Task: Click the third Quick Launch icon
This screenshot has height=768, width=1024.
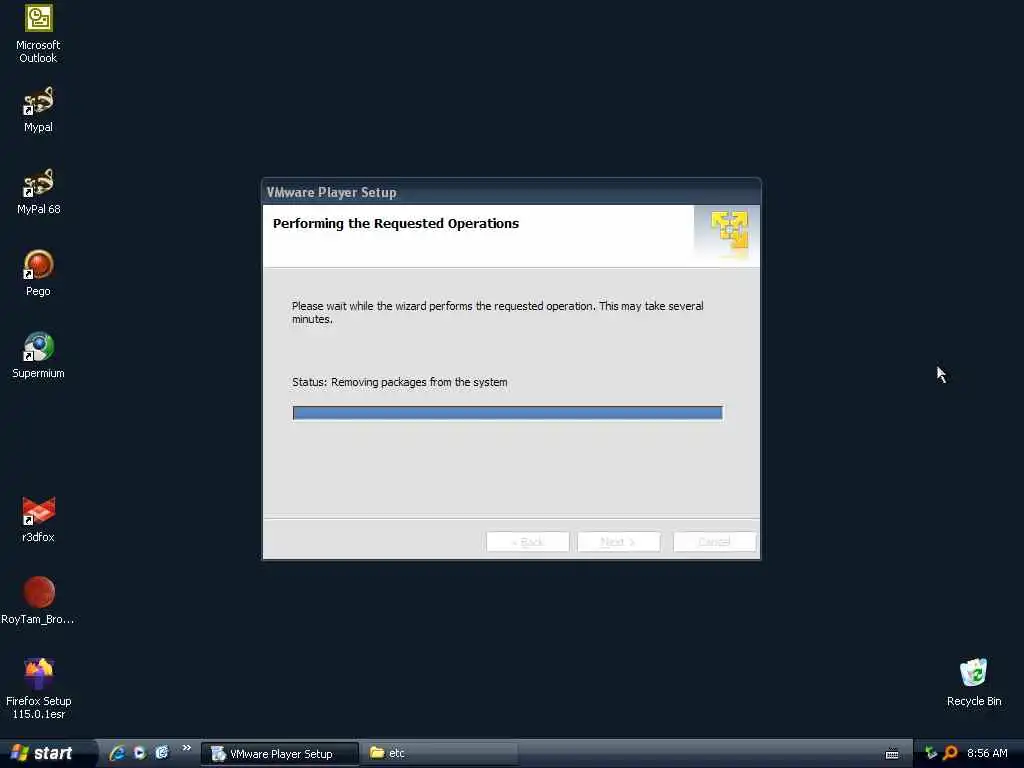Action: (161, 753)
